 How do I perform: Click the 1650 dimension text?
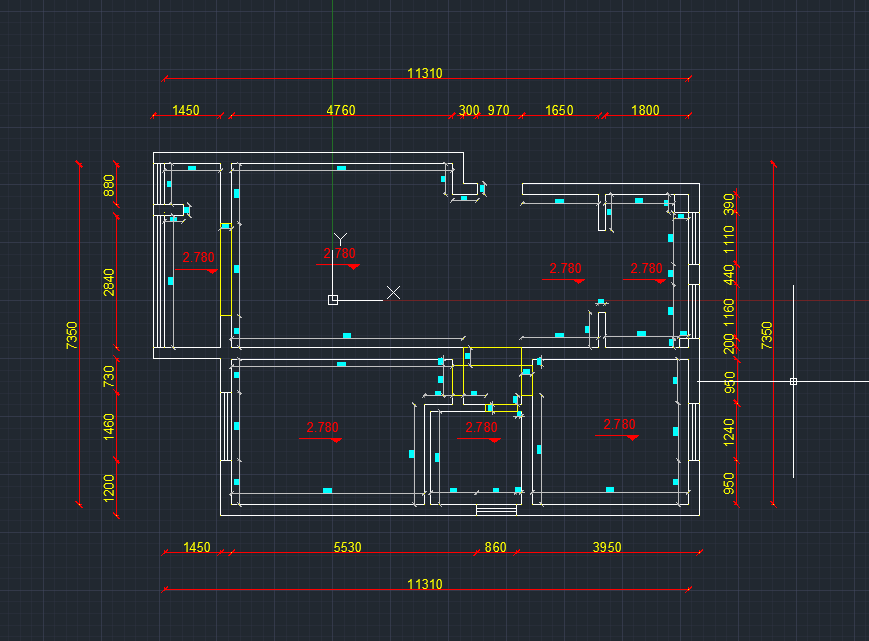click(559, 110)
